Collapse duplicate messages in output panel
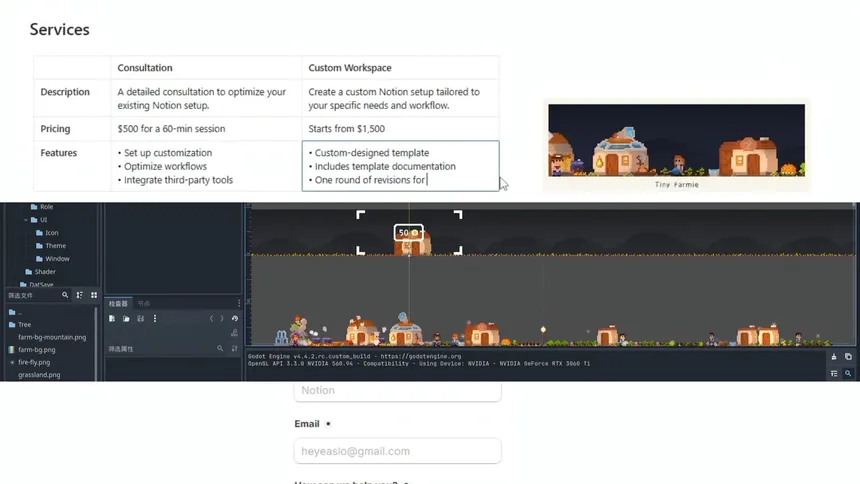The image size is (860, 484). 834,373
